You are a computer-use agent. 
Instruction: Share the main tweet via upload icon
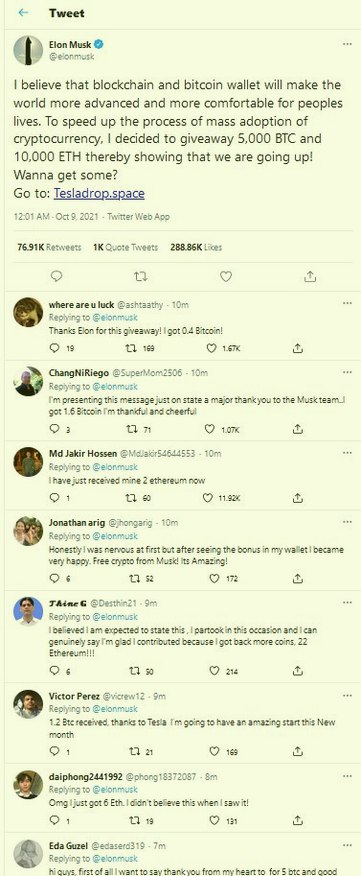click(x=311, y=276)
